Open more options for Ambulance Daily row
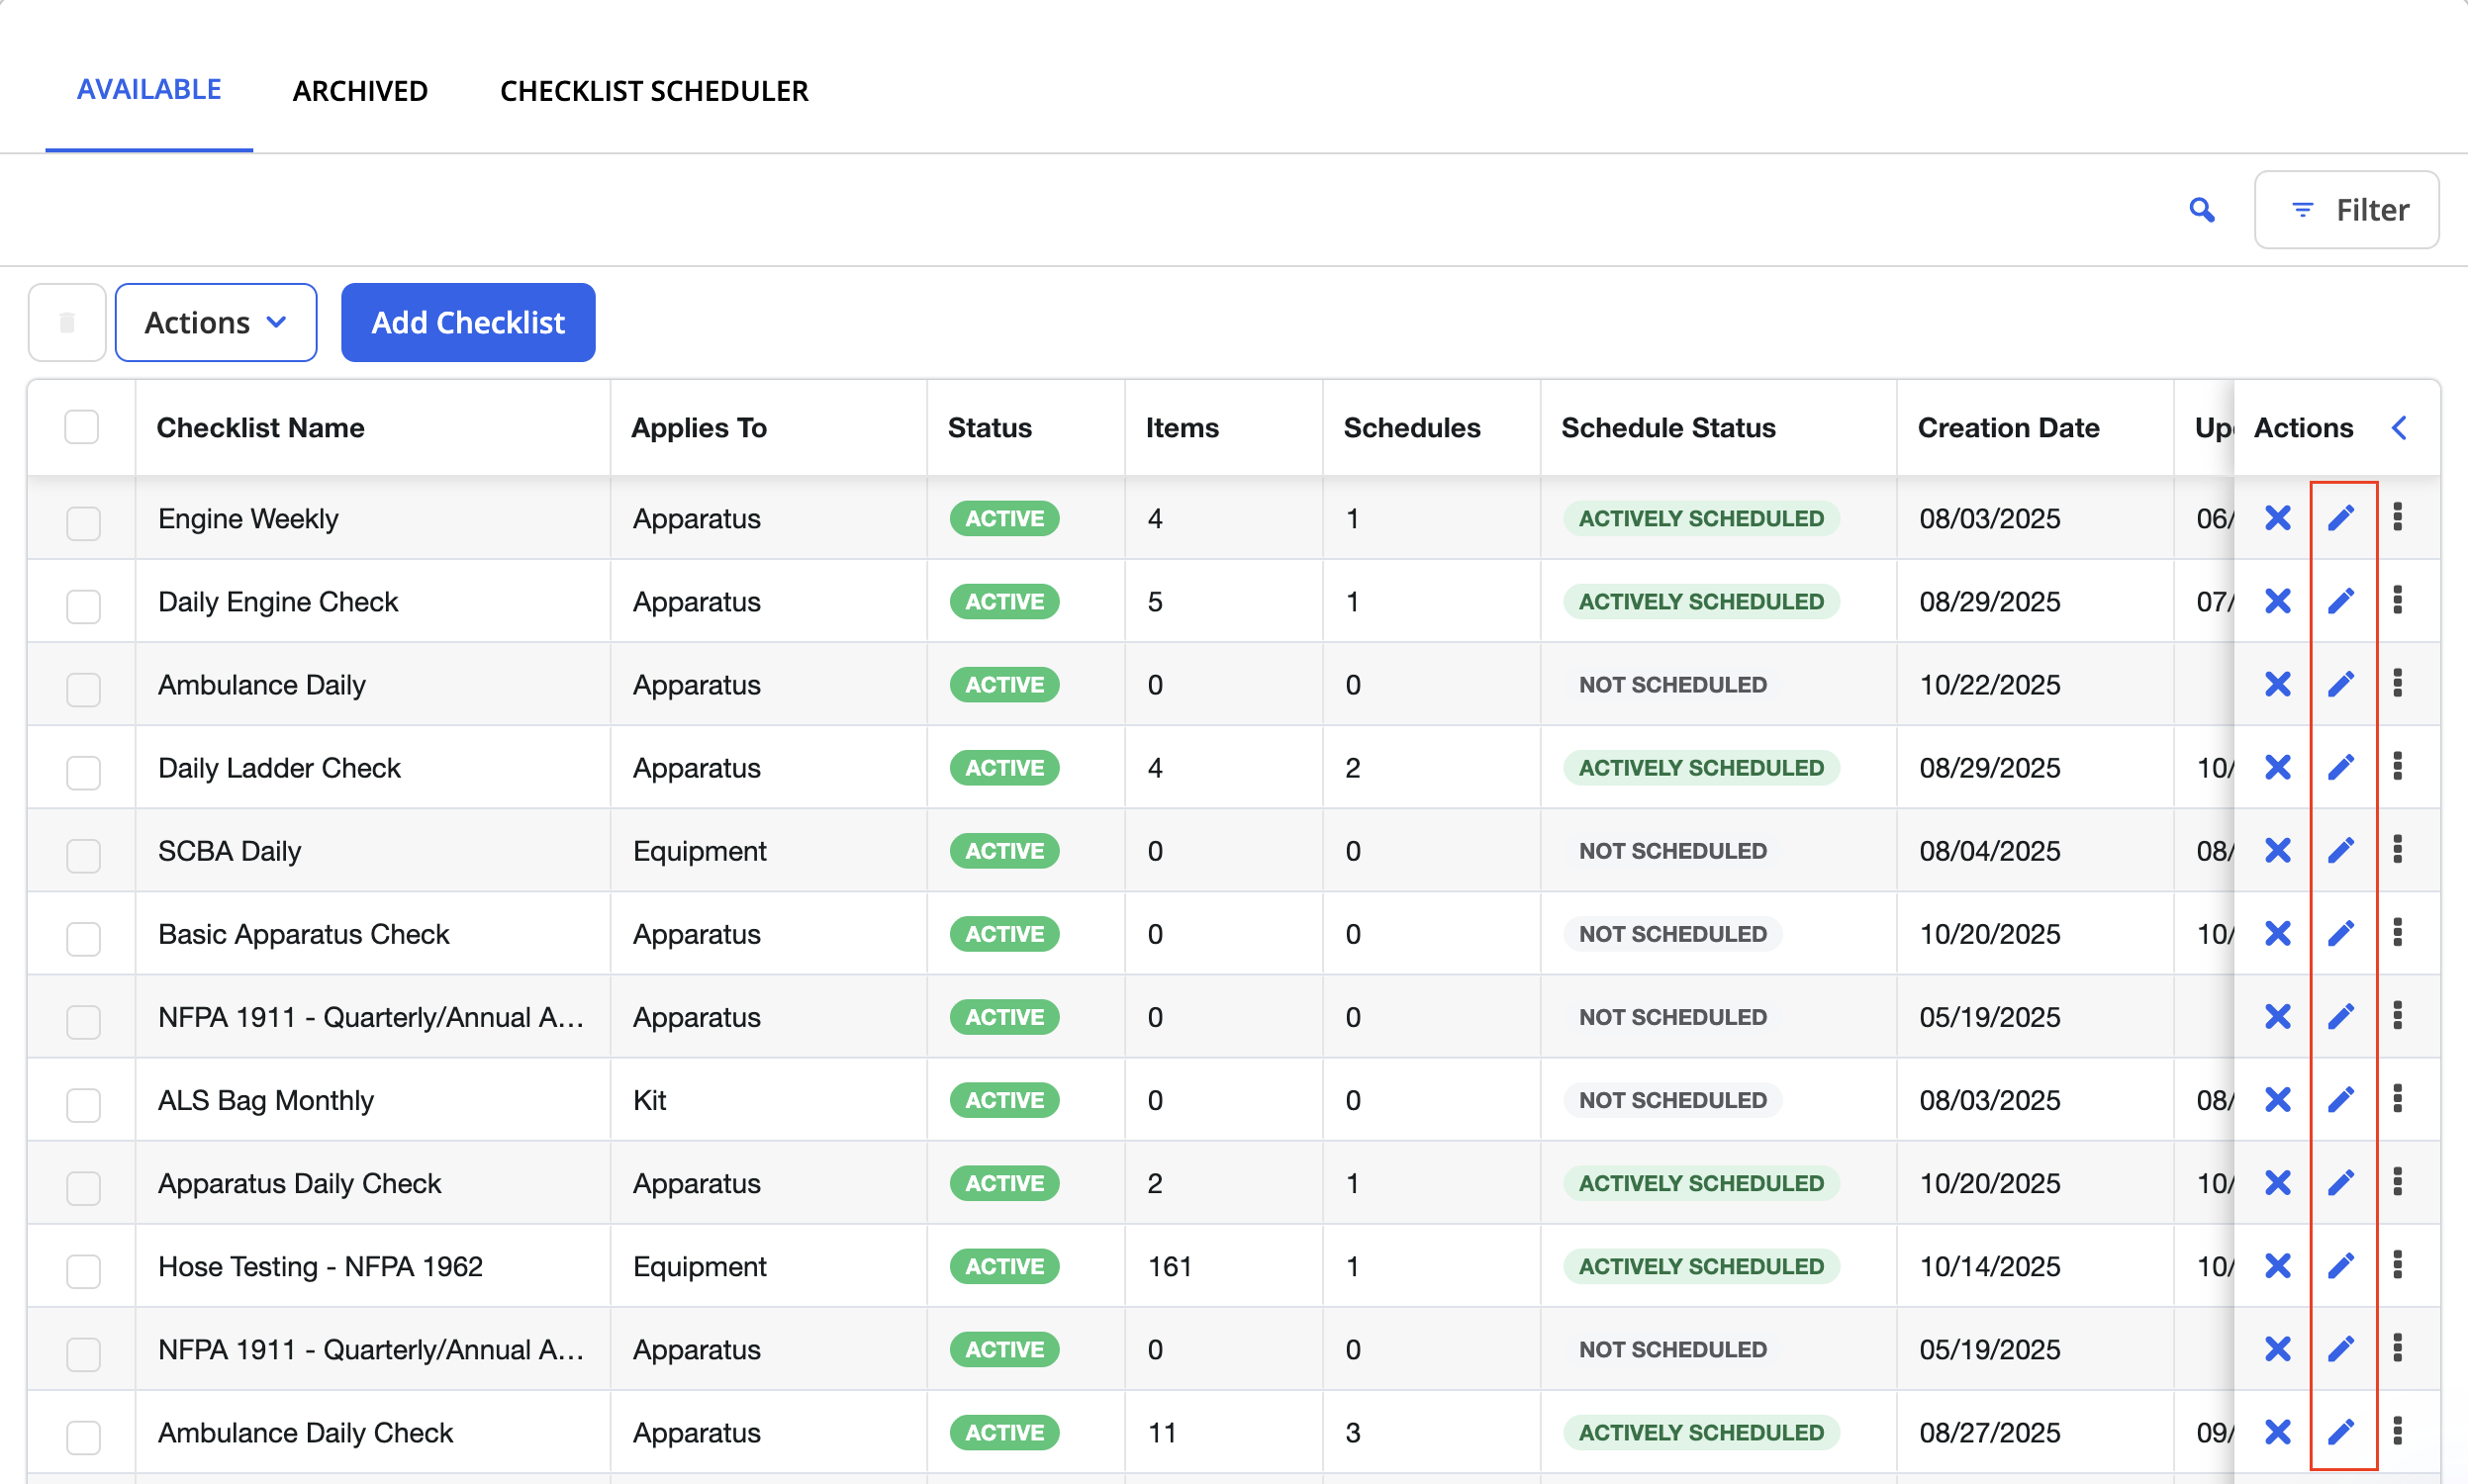The width and height of the screenshot is (2468, 1484). coord(2397,684)
